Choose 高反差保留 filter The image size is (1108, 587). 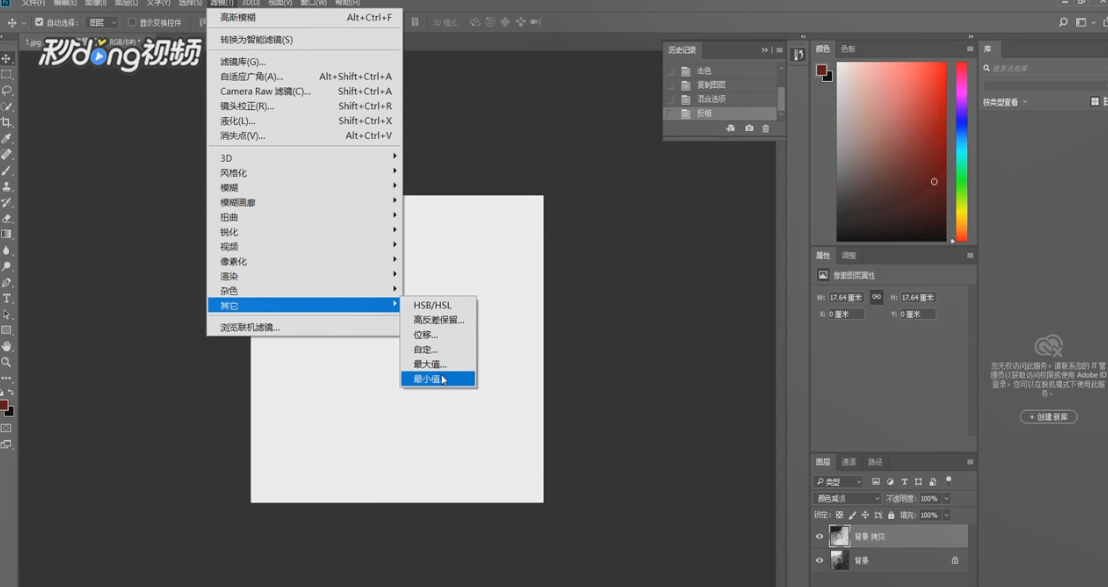coord(438,320)
